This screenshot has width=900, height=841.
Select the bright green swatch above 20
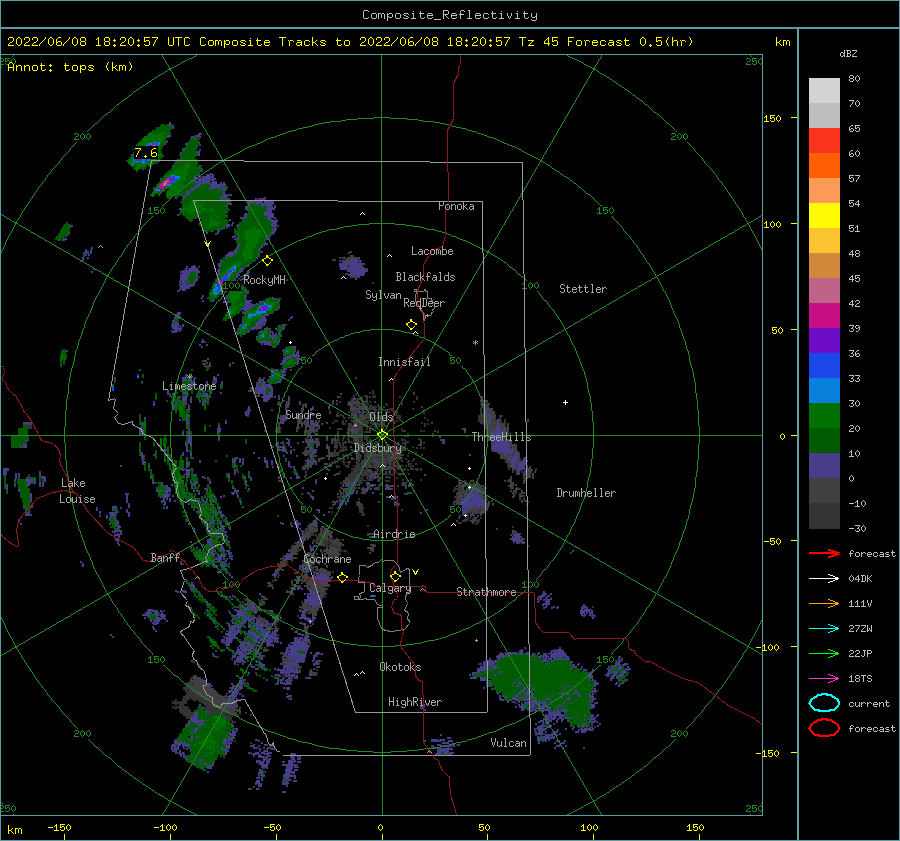pos(824,416)
